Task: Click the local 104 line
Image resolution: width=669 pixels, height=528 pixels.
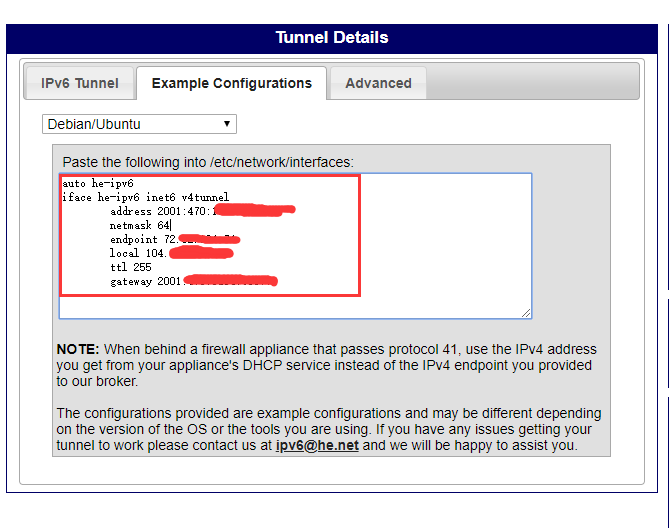Action: [x=172, y=253]
